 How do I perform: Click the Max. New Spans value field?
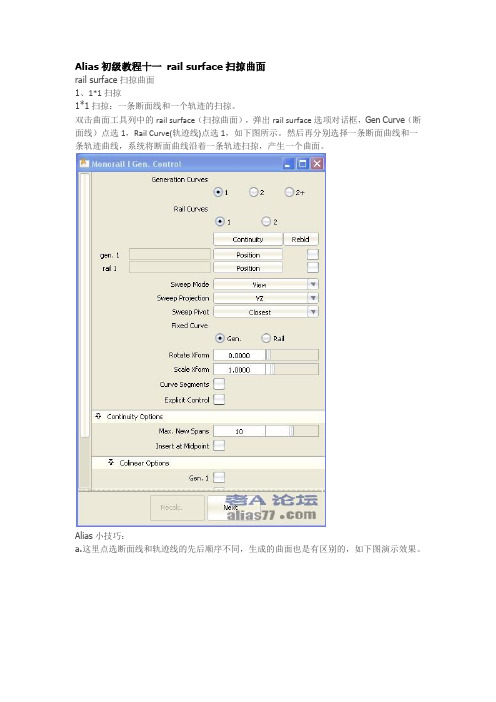pos(239,431)
